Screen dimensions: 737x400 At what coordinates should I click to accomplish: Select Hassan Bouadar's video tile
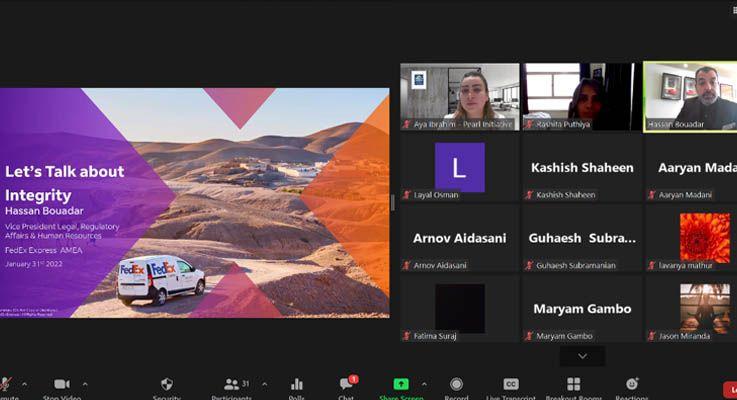pyautogui.click(x=690, y=97)
